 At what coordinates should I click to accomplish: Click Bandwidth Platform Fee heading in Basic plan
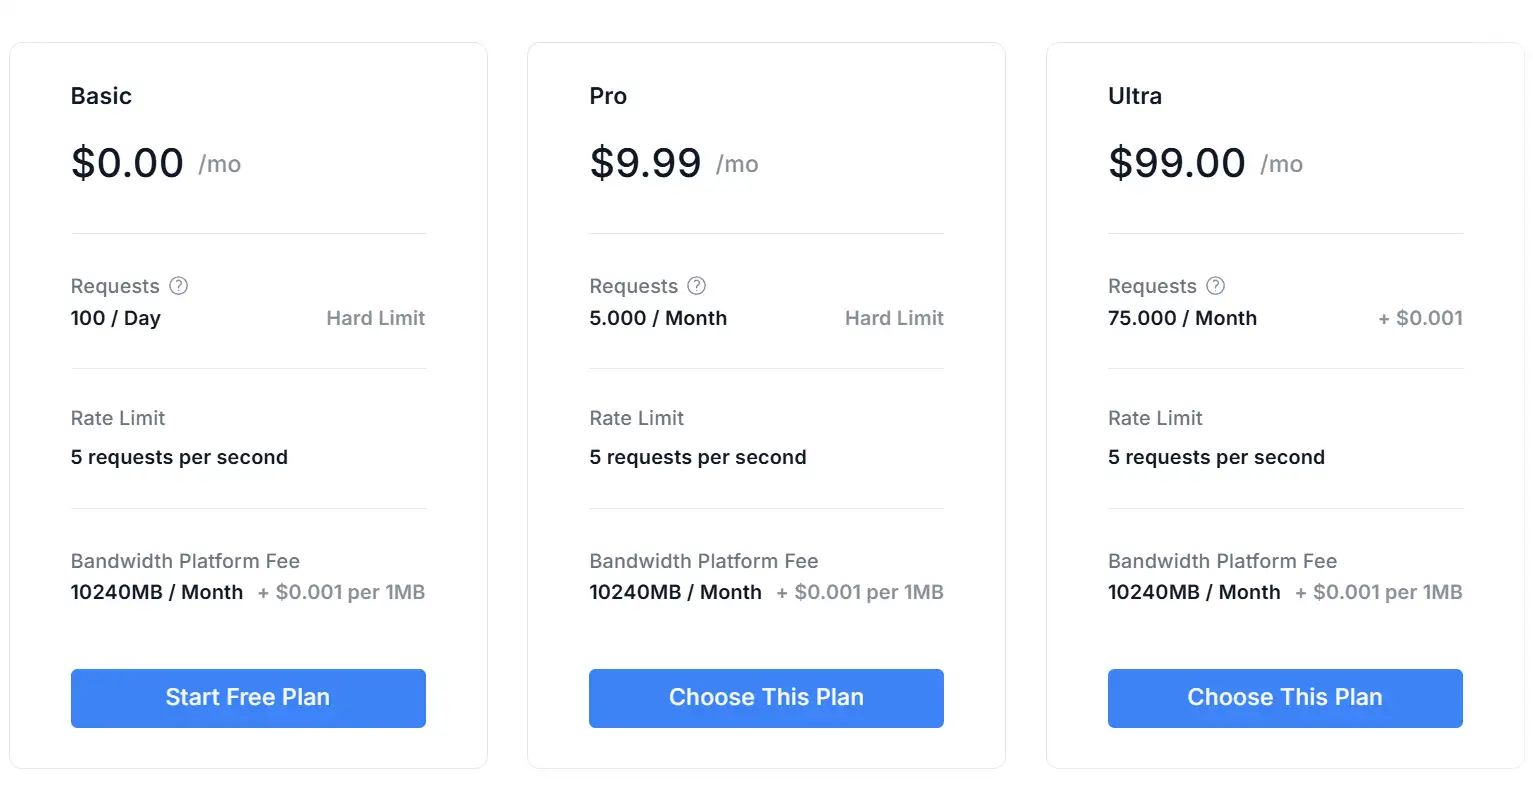(185, 561)
